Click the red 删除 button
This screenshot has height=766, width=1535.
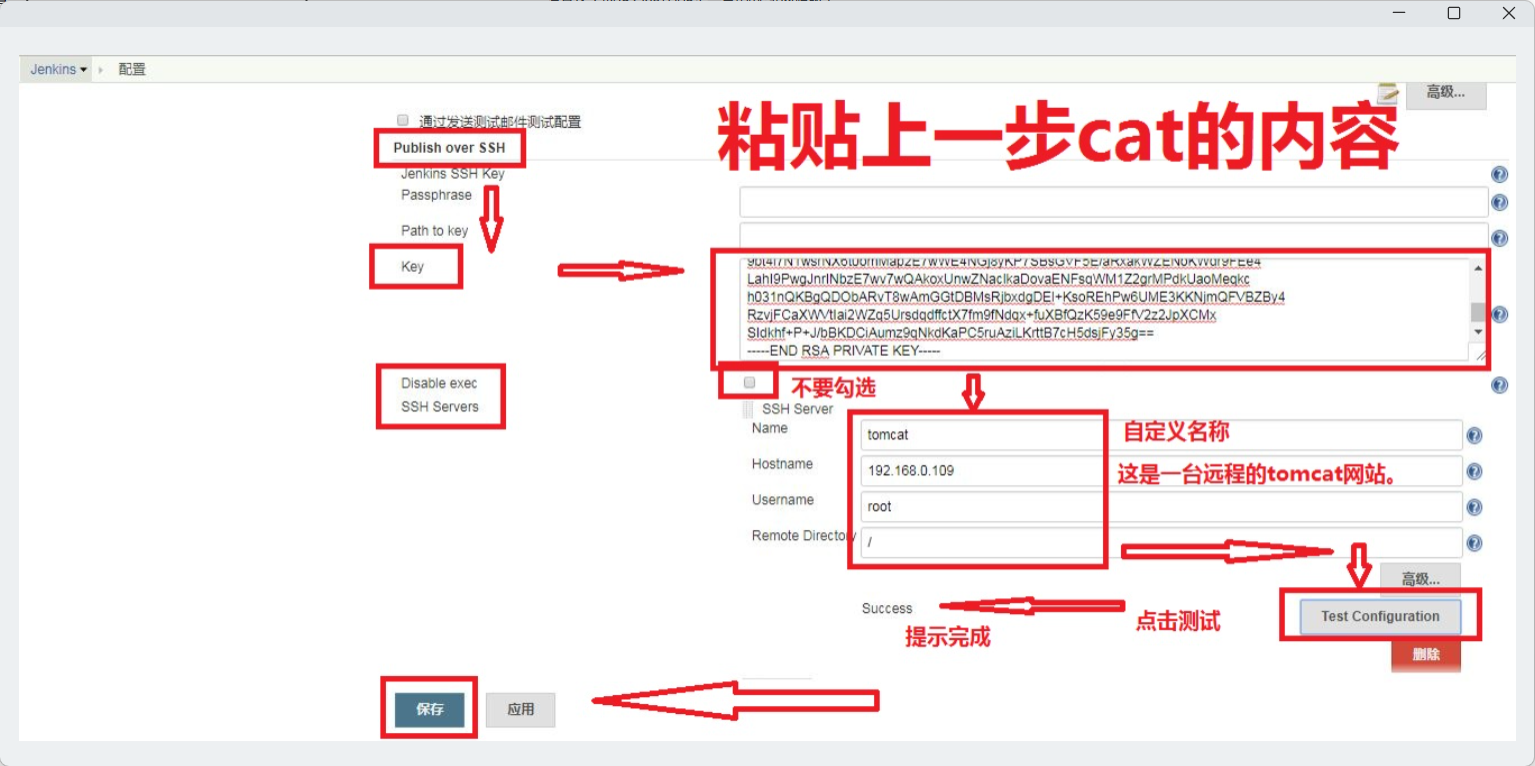click(1426, 656)
